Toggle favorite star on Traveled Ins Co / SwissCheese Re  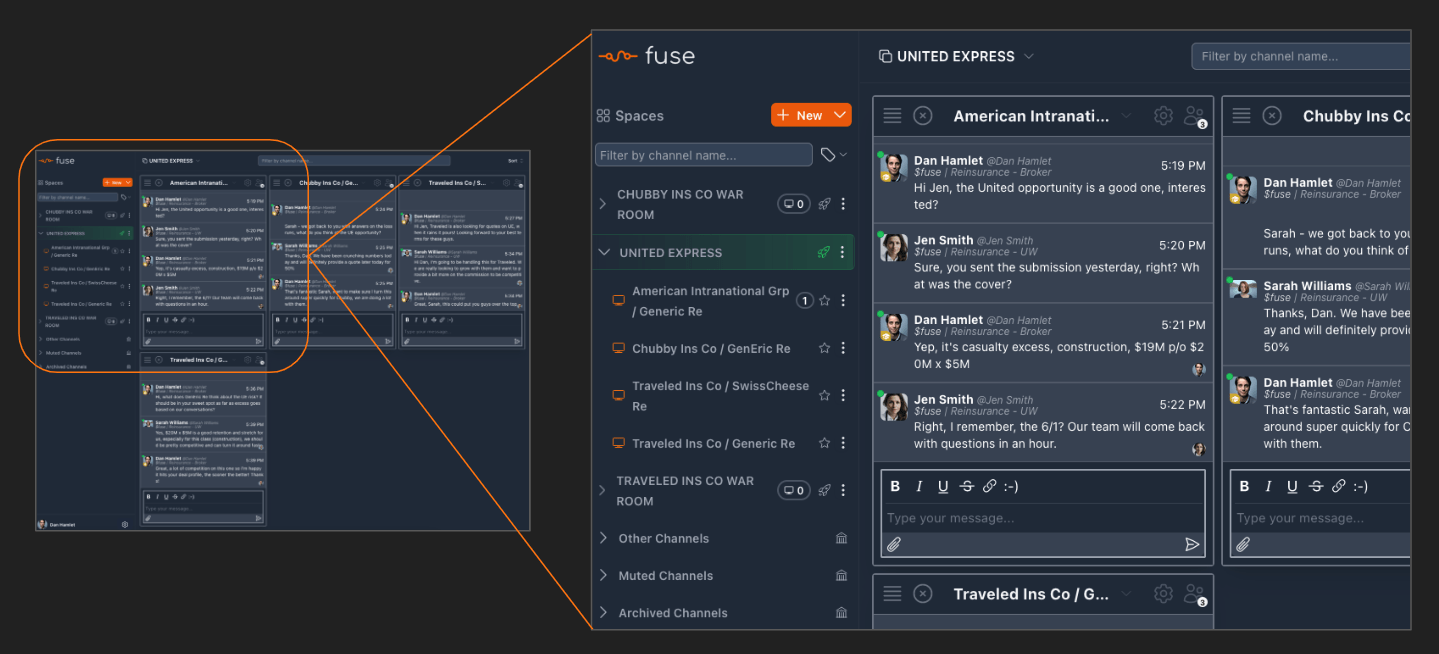(824, 395)
